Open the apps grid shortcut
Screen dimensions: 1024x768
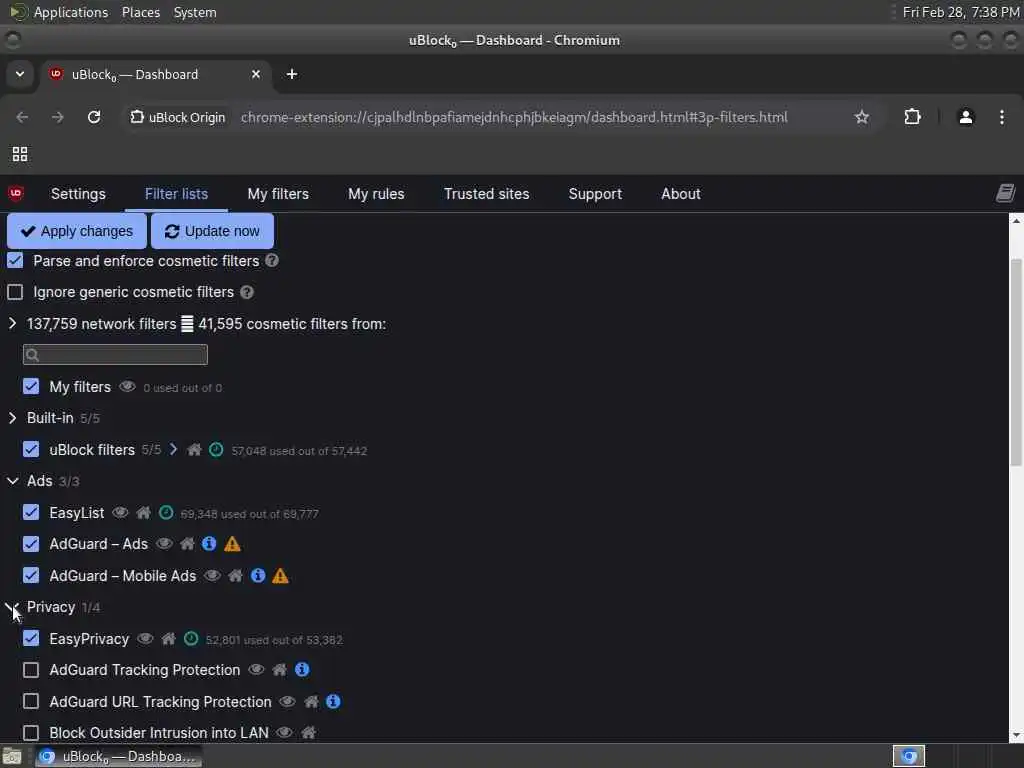tap(20, 154)
